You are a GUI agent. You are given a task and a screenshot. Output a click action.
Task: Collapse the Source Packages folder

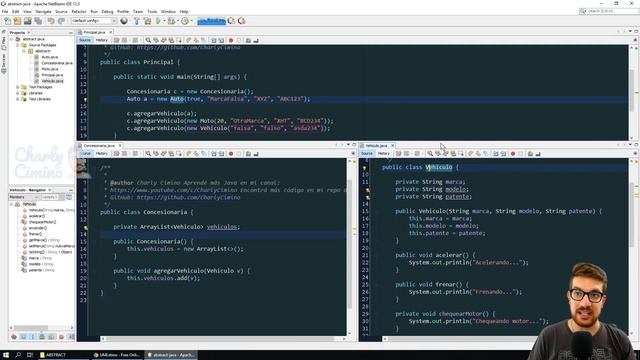pos(18,45)
